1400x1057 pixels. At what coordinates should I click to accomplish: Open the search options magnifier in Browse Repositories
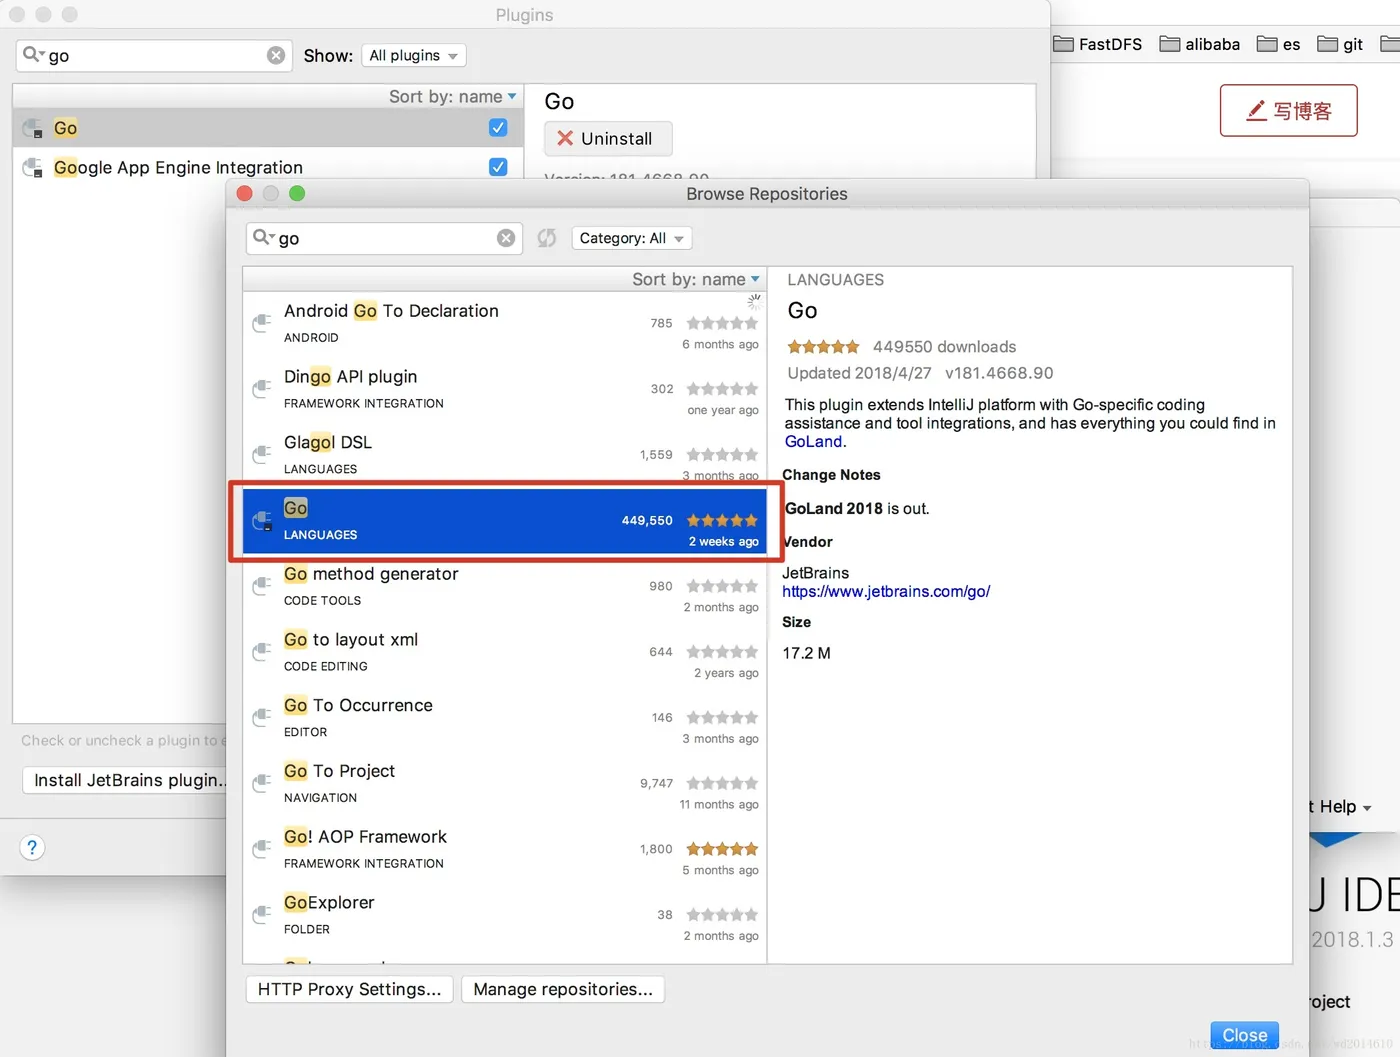[x=262, y=237]
